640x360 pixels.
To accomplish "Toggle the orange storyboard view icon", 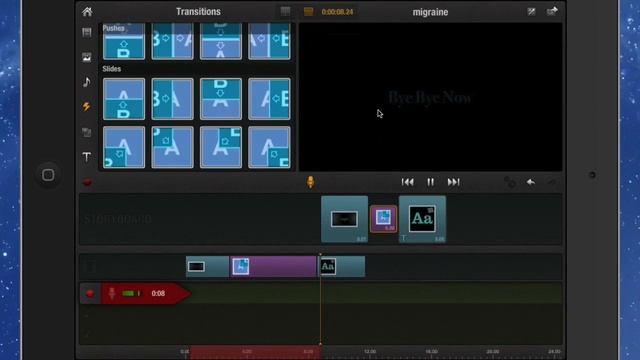I will pos(309,11).
